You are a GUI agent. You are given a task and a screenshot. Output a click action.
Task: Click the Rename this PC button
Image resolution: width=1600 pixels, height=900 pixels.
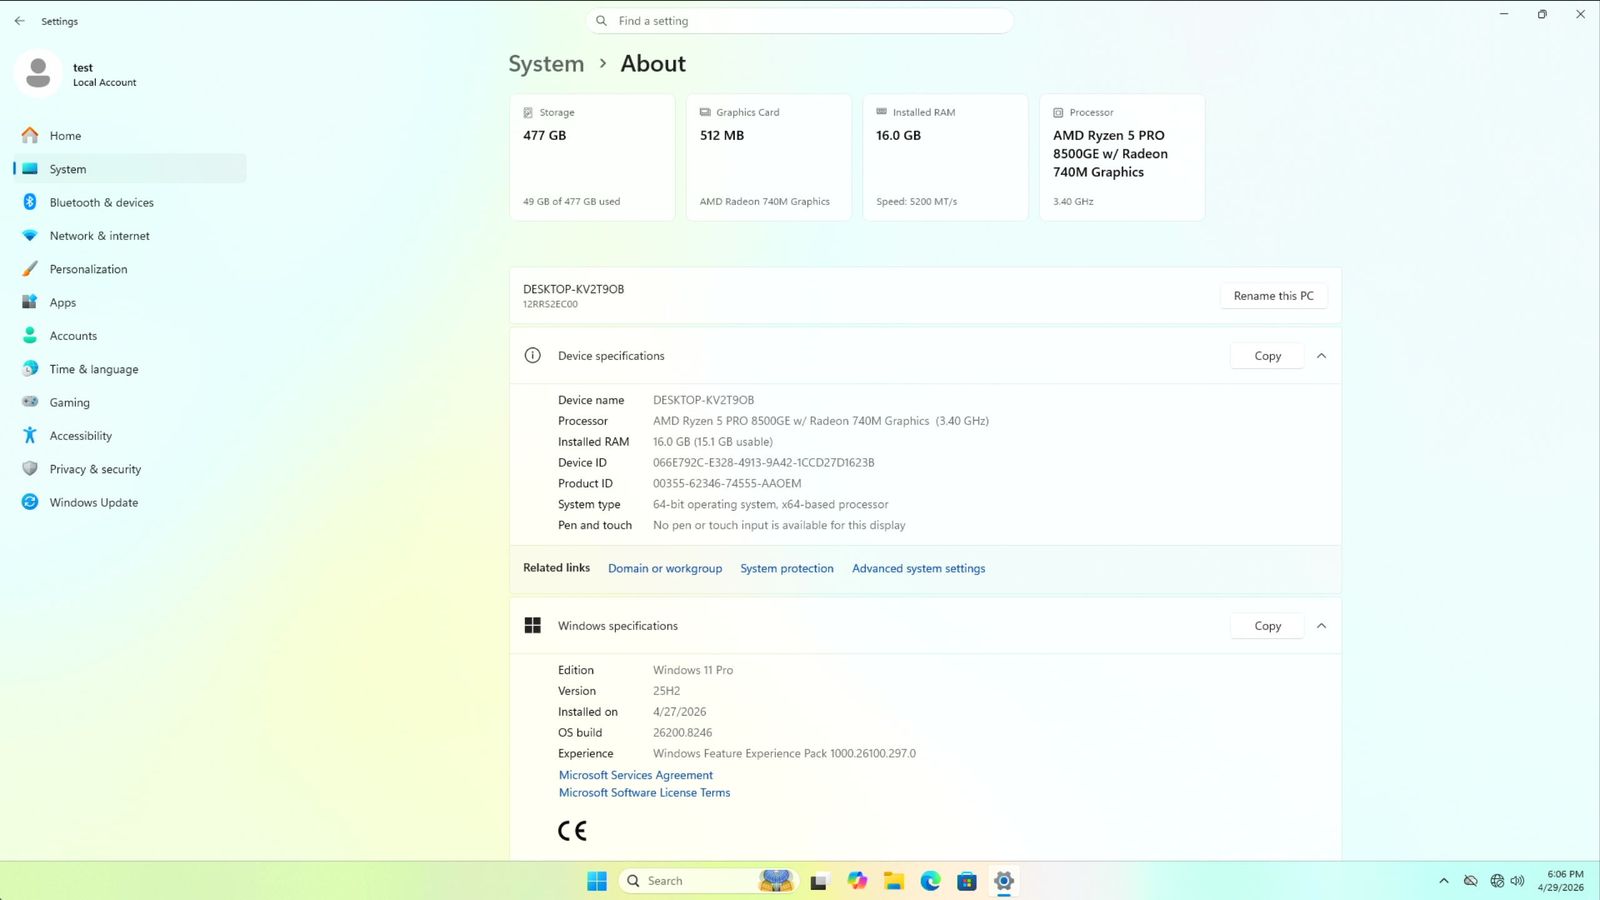1273,296
